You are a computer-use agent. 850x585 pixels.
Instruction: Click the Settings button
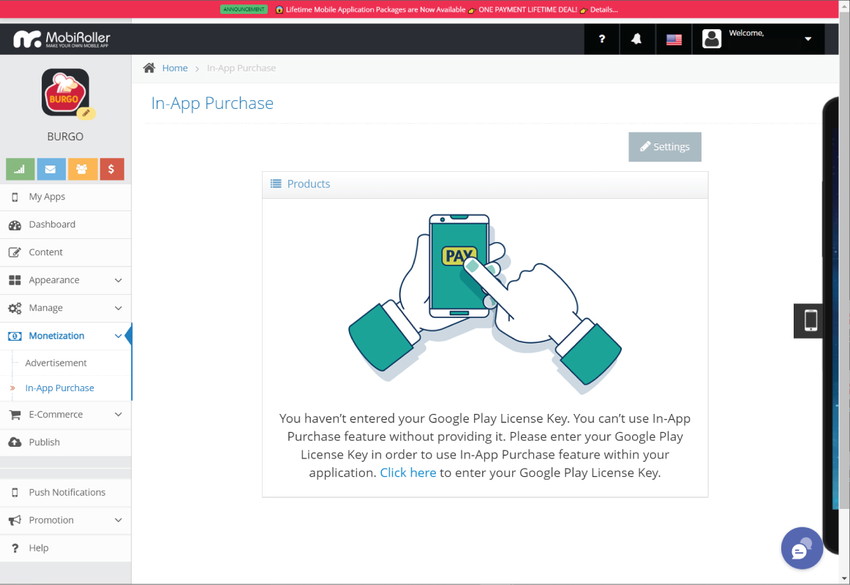(664, 146)
